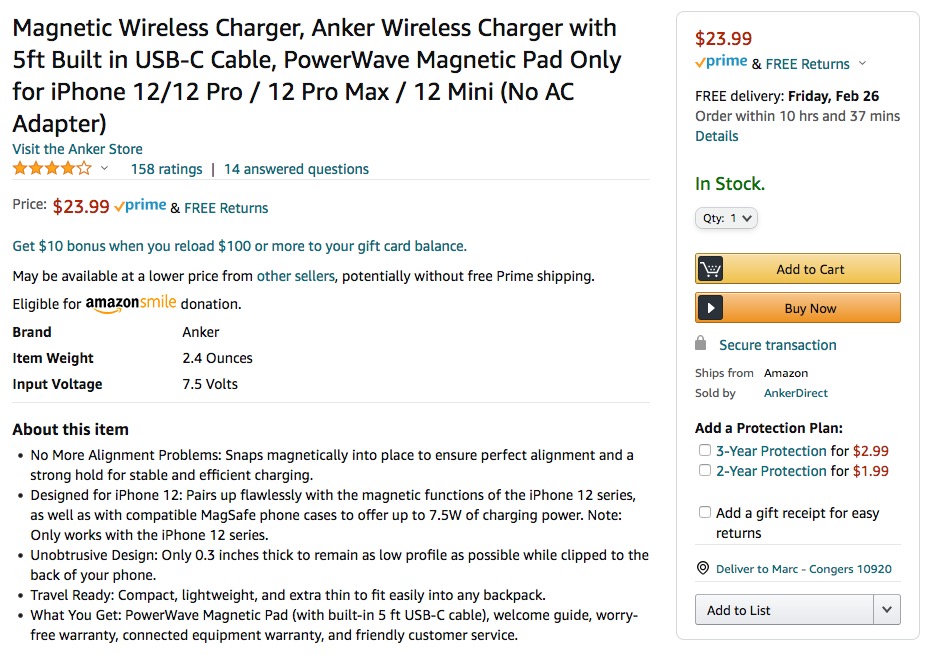Open the Qty quantity dropdown
This screenshot has width=944, height=655.
(726, 218)
